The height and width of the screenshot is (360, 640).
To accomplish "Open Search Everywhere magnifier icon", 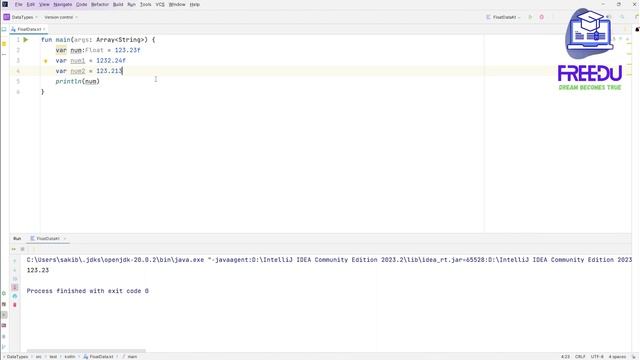I will tap(622, 17).
